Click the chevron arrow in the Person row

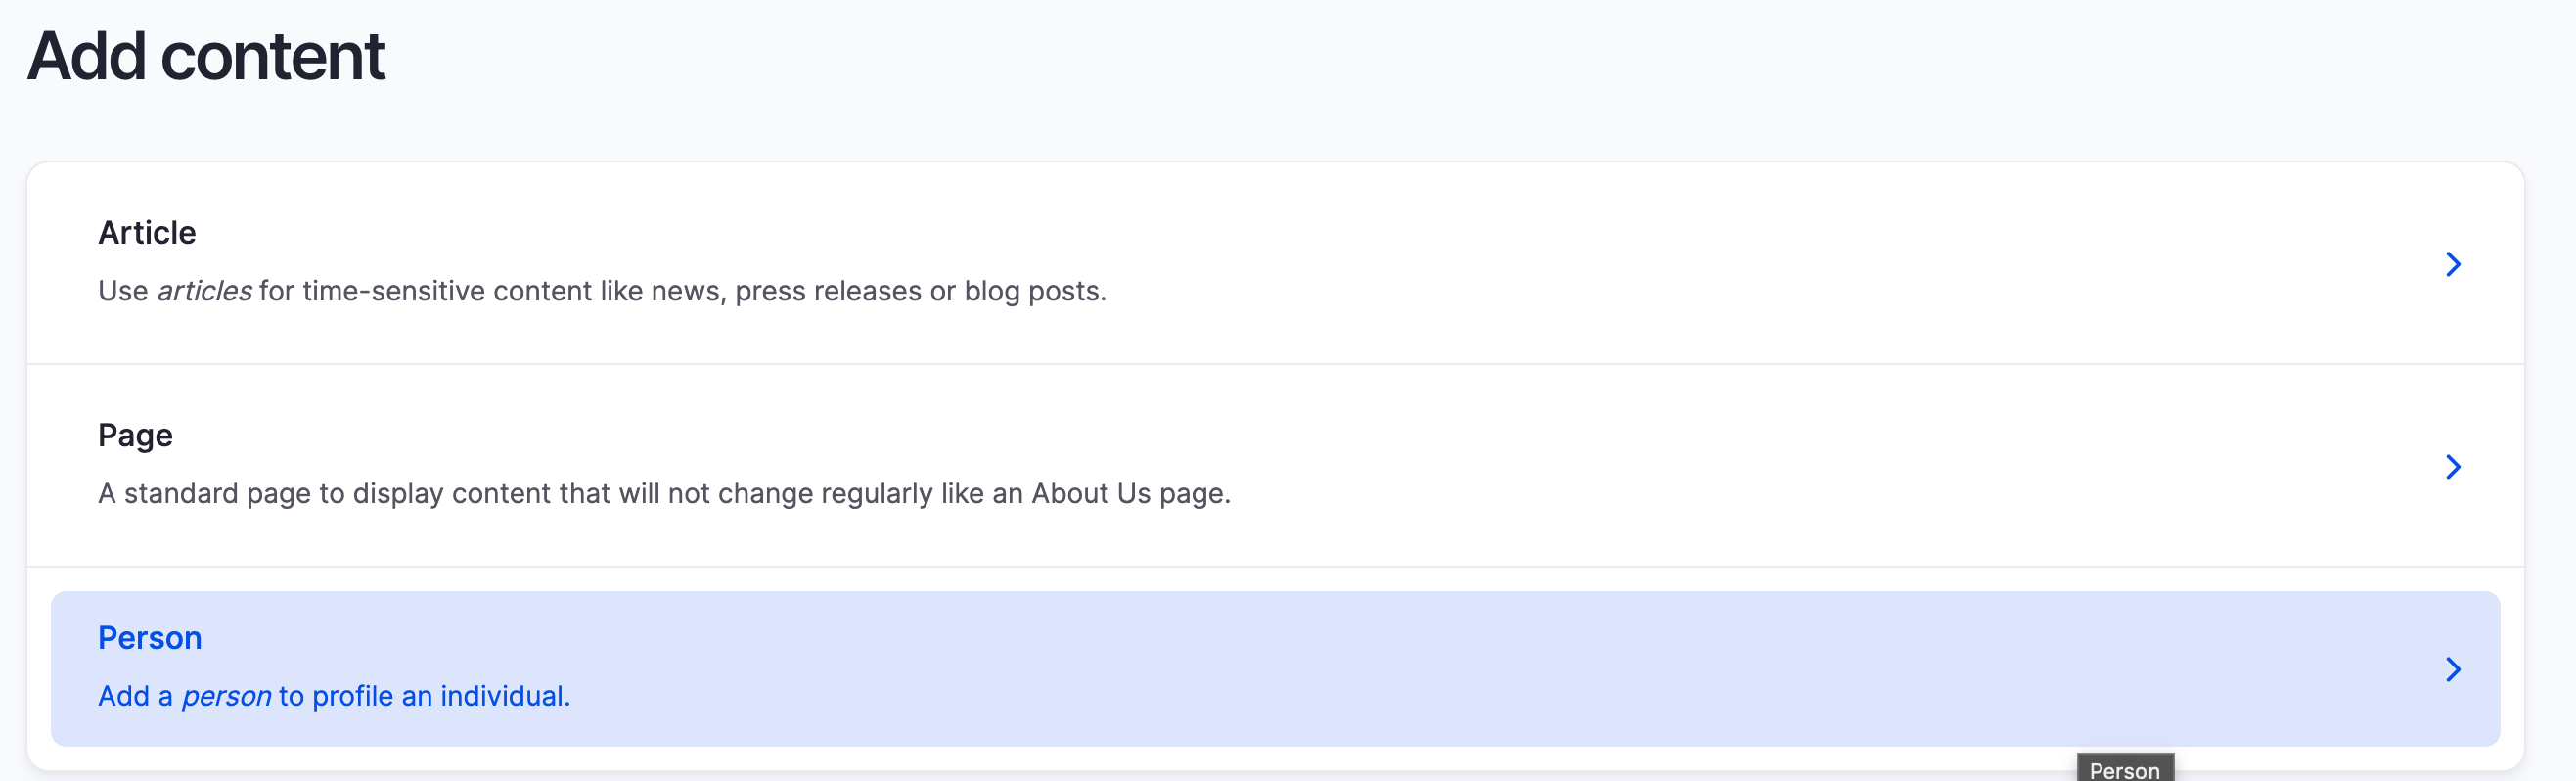point(2452,669)
